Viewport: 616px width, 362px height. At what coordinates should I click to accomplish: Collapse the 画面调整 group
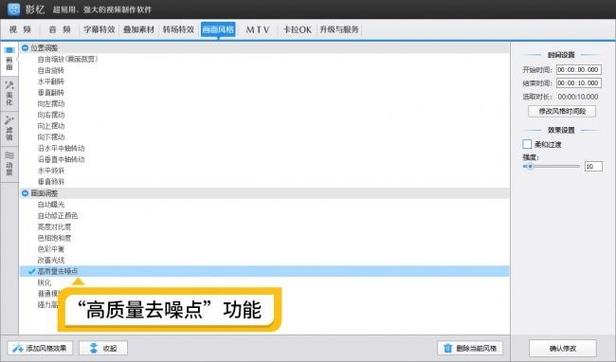coord(25,193)
